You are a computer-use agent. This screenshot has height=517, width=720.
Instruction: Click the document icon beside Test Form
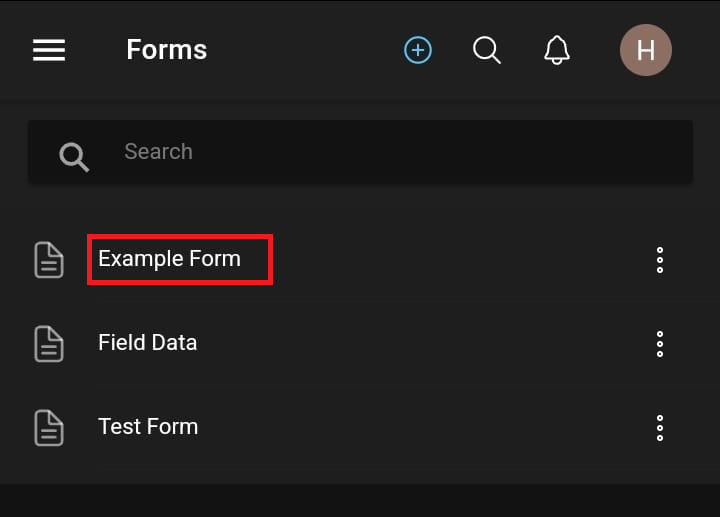pos(49,428)
